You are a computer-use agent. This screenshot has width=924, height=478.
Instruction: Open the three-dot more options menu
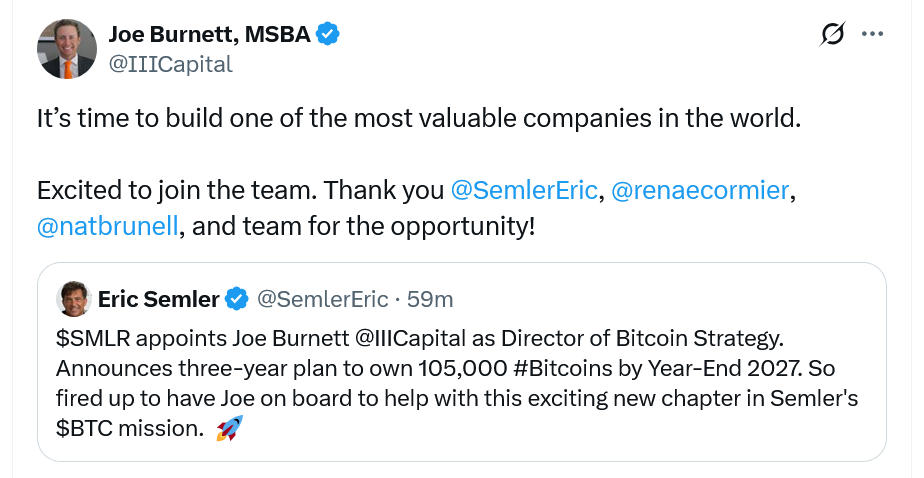[872, 35]
